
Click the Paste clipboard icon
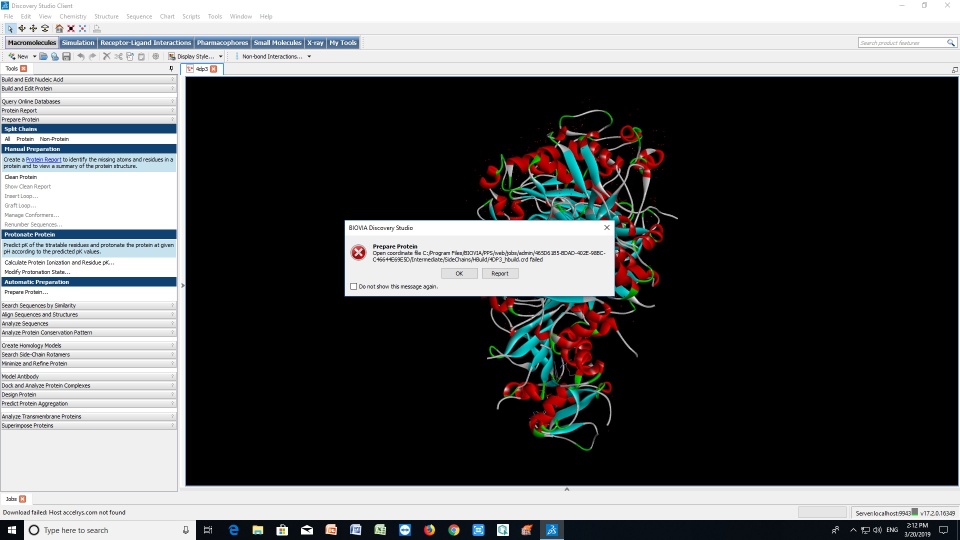coord(141,56)
